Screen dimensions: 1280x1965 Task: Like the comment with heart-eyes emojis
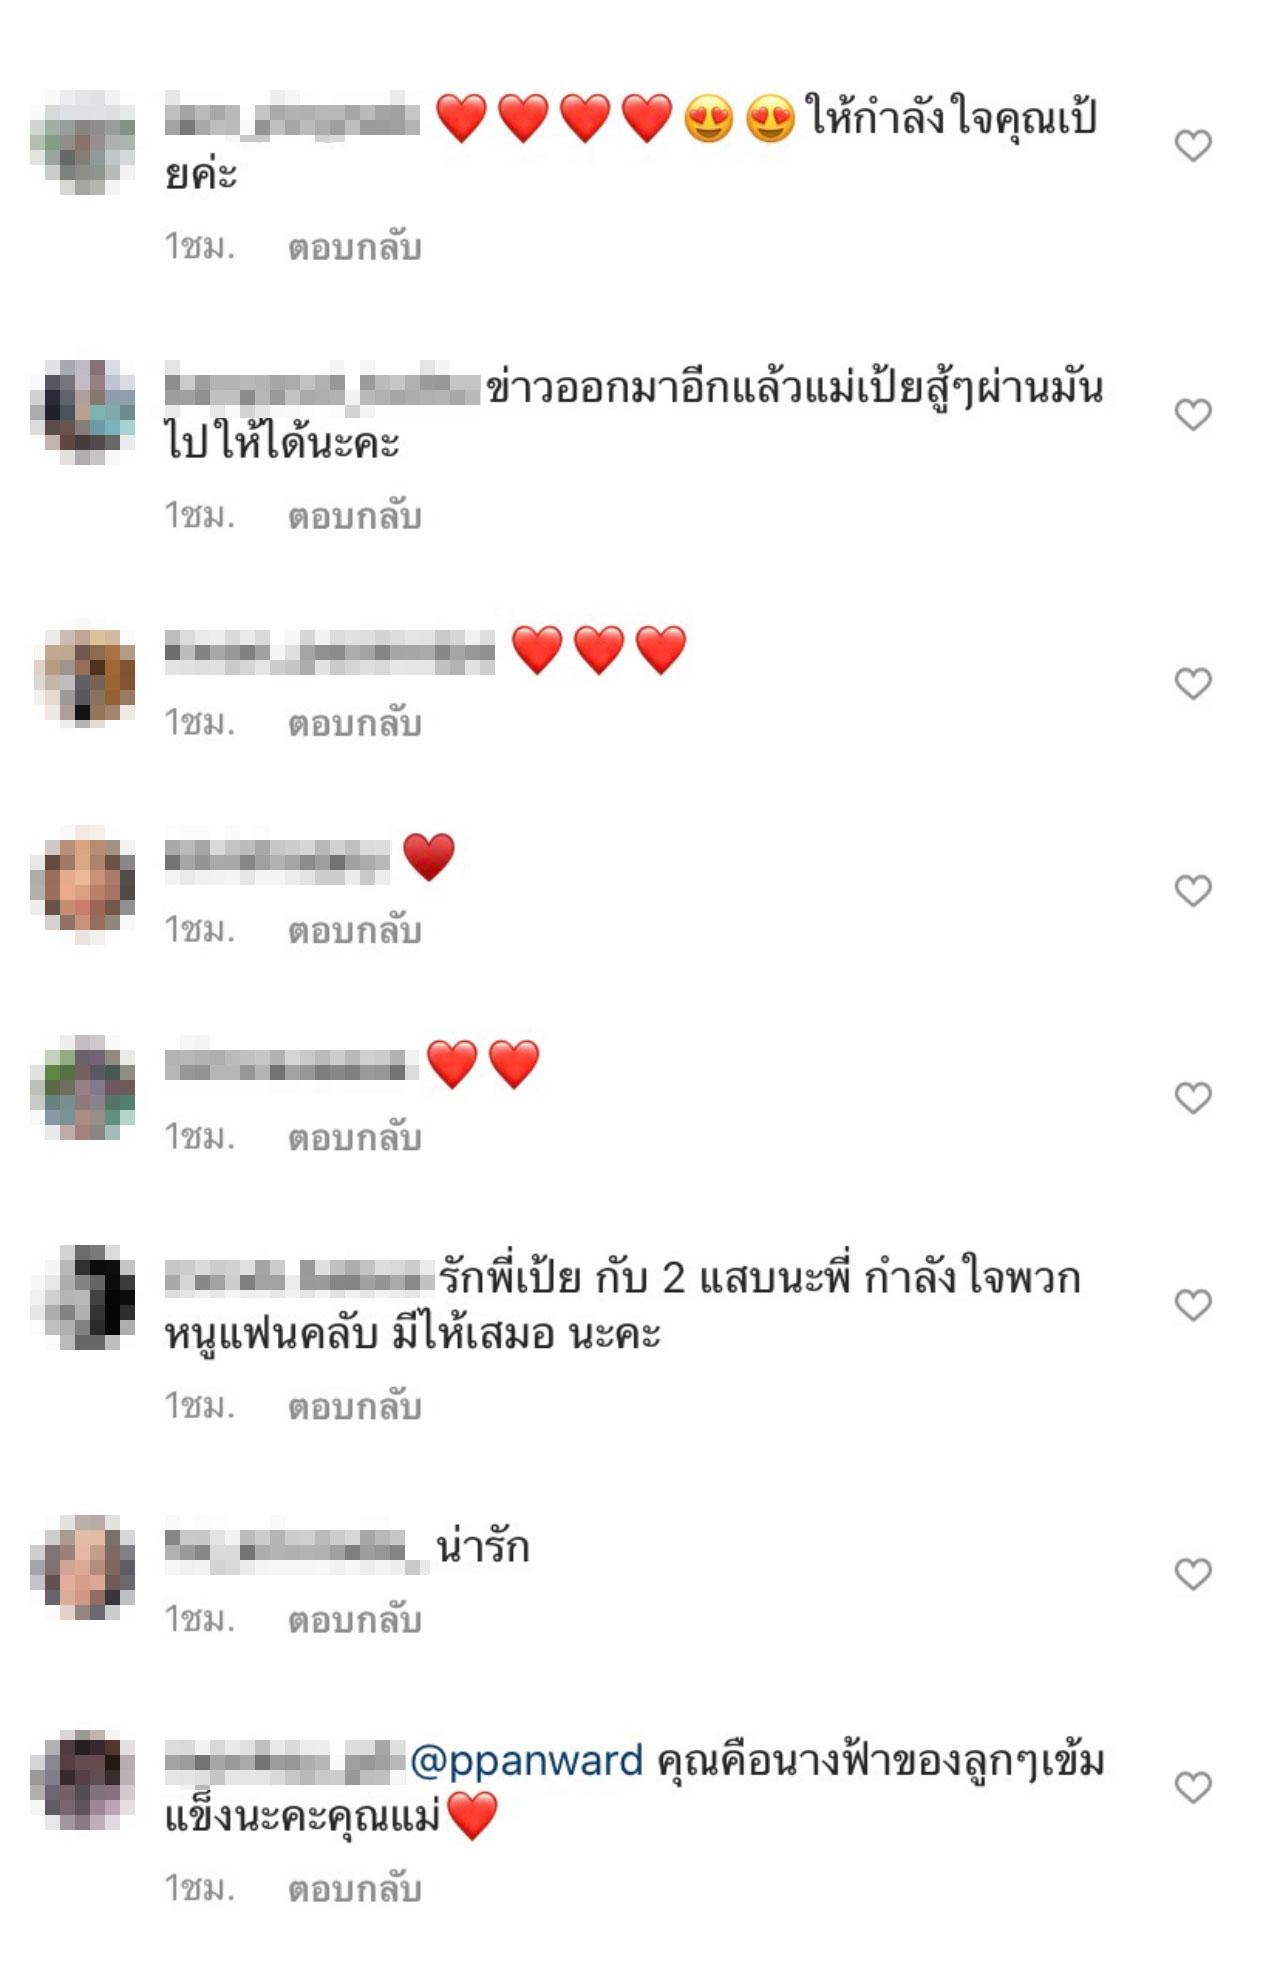[1192, 146]
